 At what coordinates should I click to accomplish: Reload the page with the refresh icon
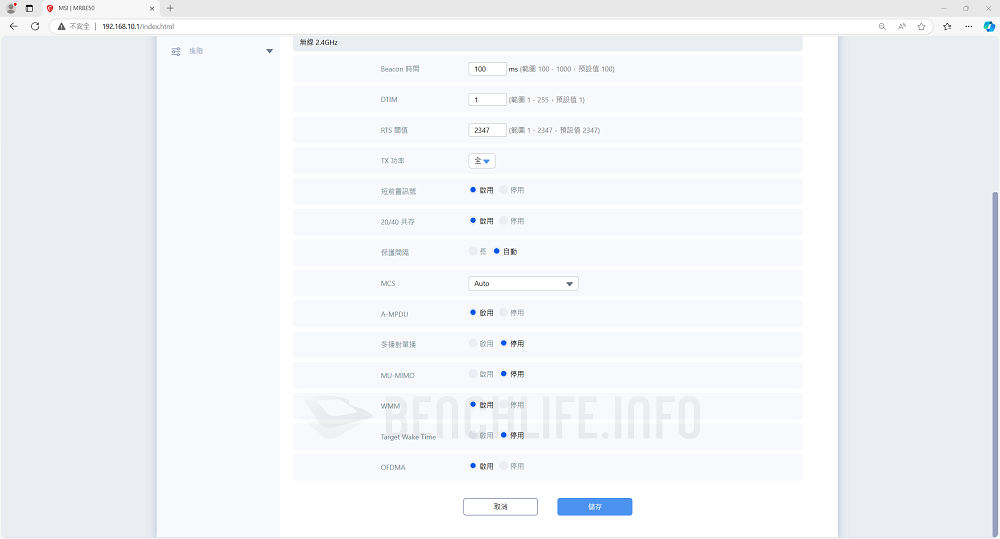pyautogui.click(x=35, y=26)
